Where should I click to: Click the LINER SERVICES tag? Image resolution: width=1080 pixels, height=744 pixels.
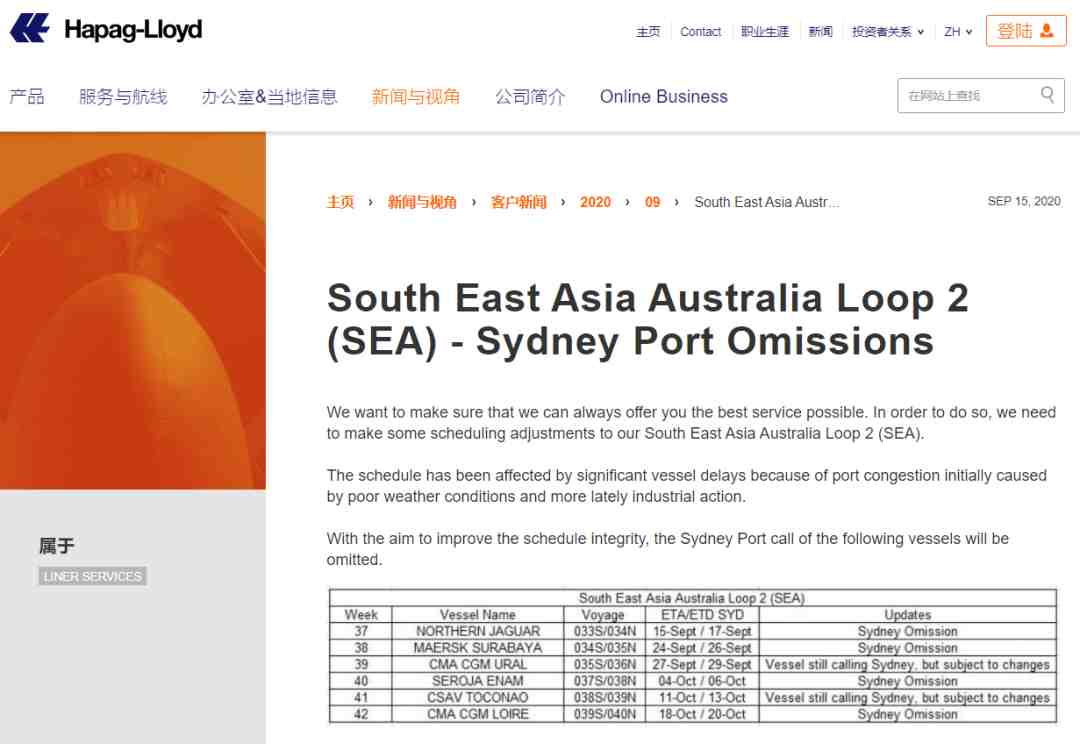92,576
